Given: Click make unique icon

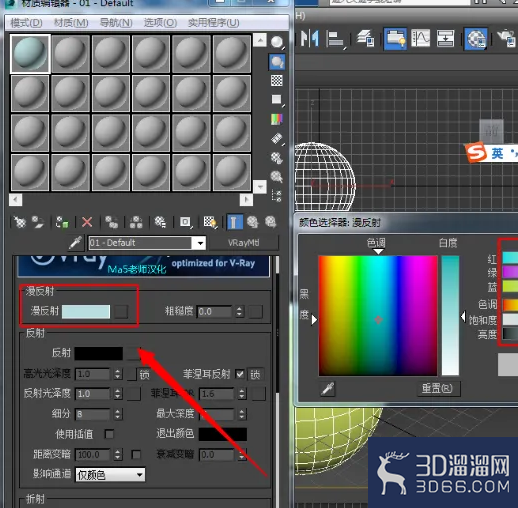Looking at the screenshot, I should point(136,222).
